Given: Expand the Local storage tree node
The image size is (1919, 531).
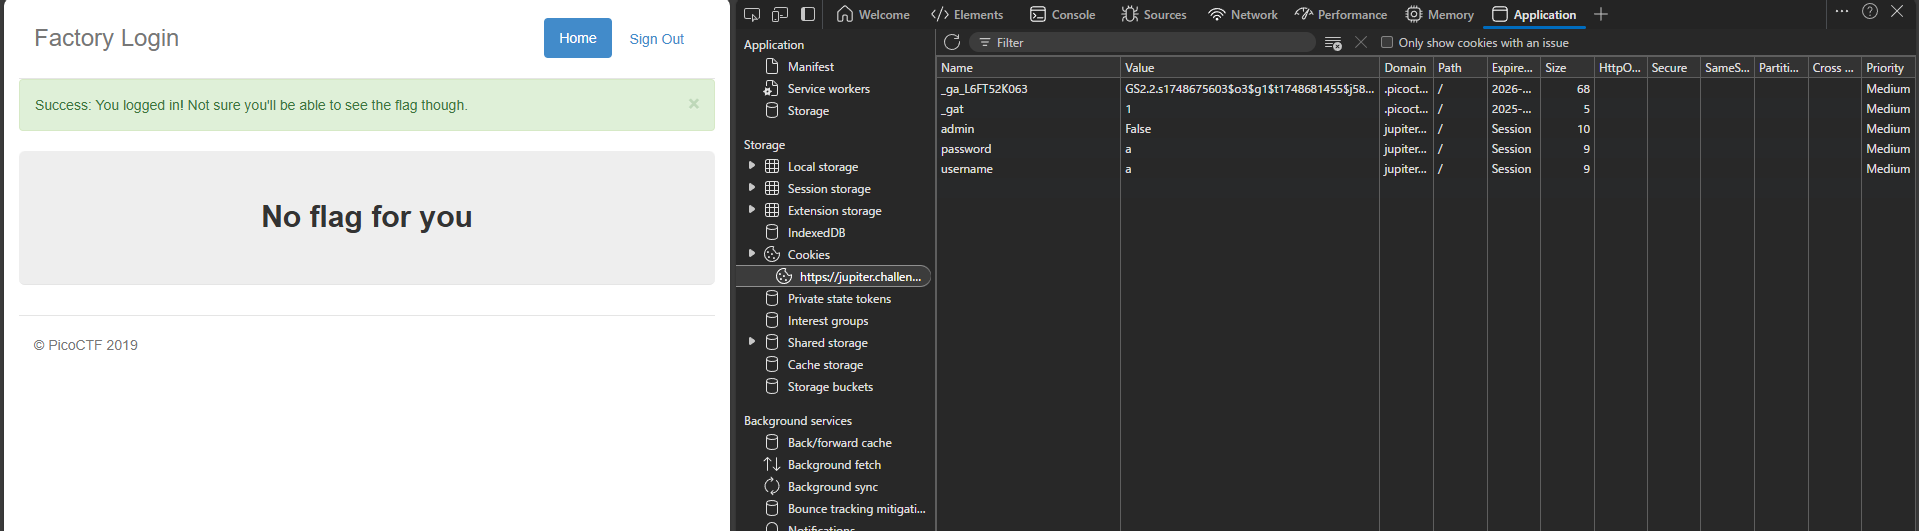Looking at the screenshot, I should (752, 166).
